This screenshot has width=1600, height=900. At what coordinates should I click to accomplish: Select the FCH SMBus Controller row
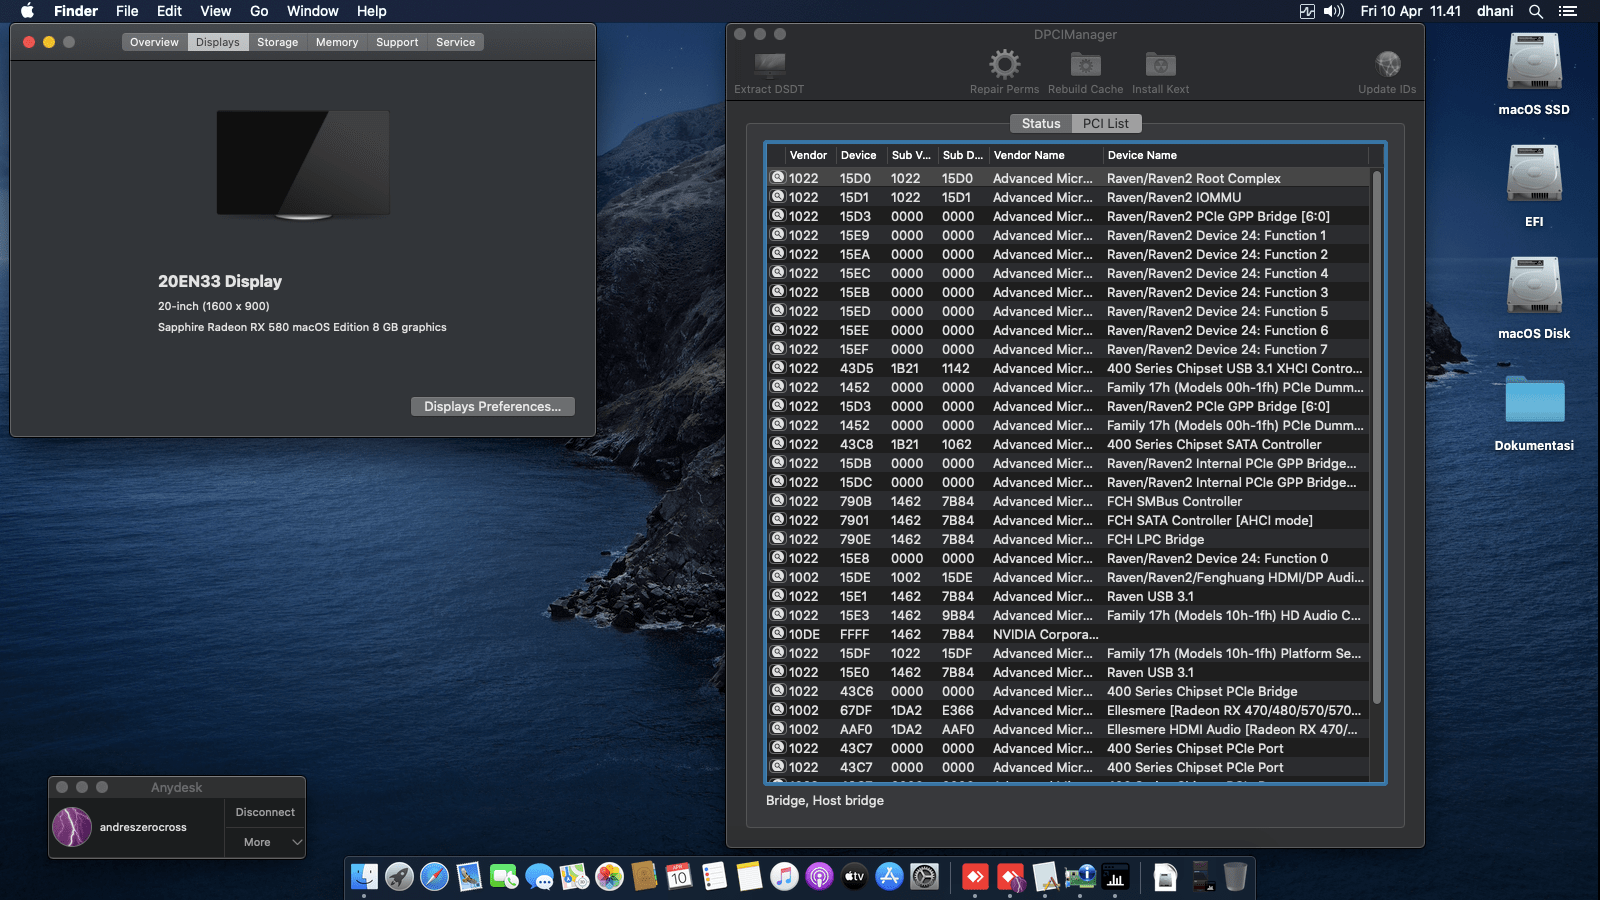1068,501
